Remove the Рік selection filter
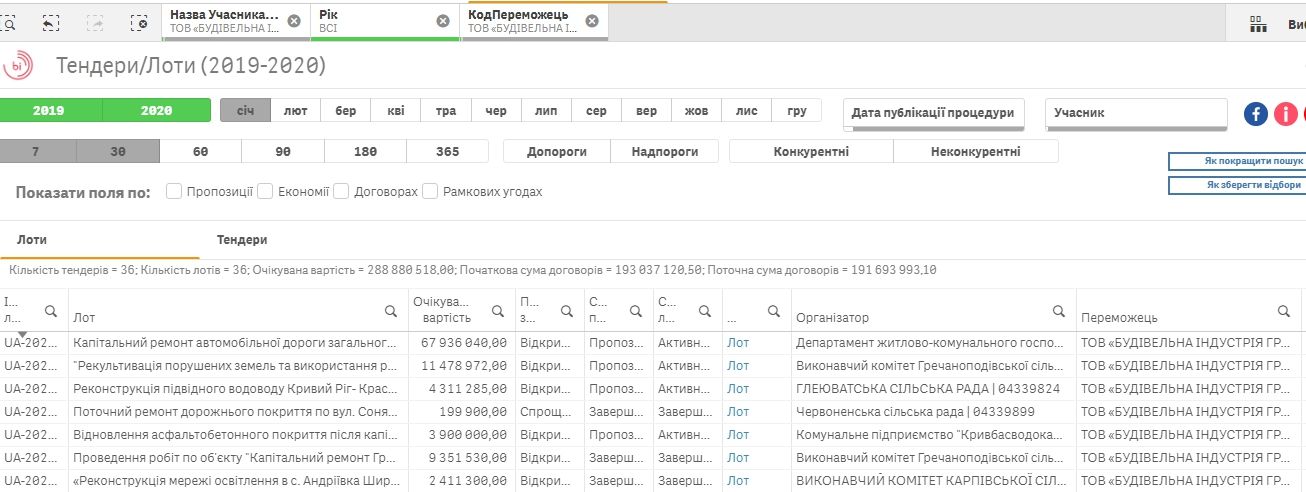This screenshot has width=1306, height=492. 443,21
